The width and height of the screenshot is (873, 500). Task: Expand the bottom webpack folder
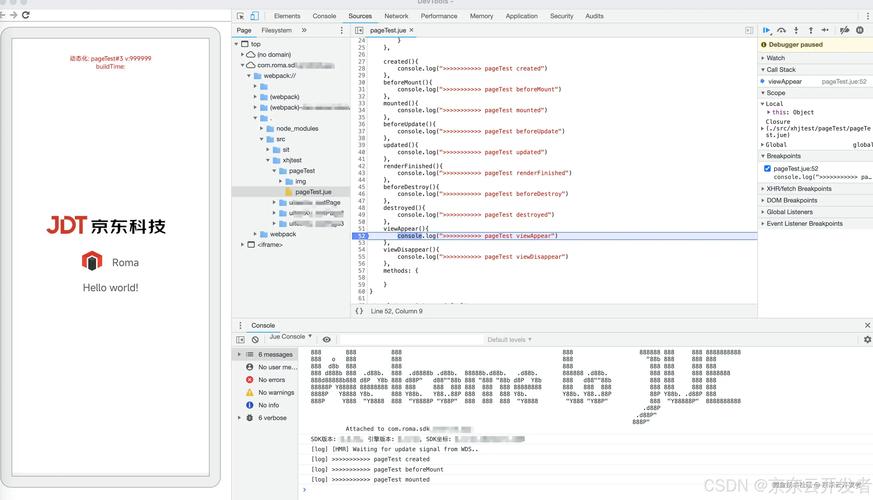(x=256, y=234)
